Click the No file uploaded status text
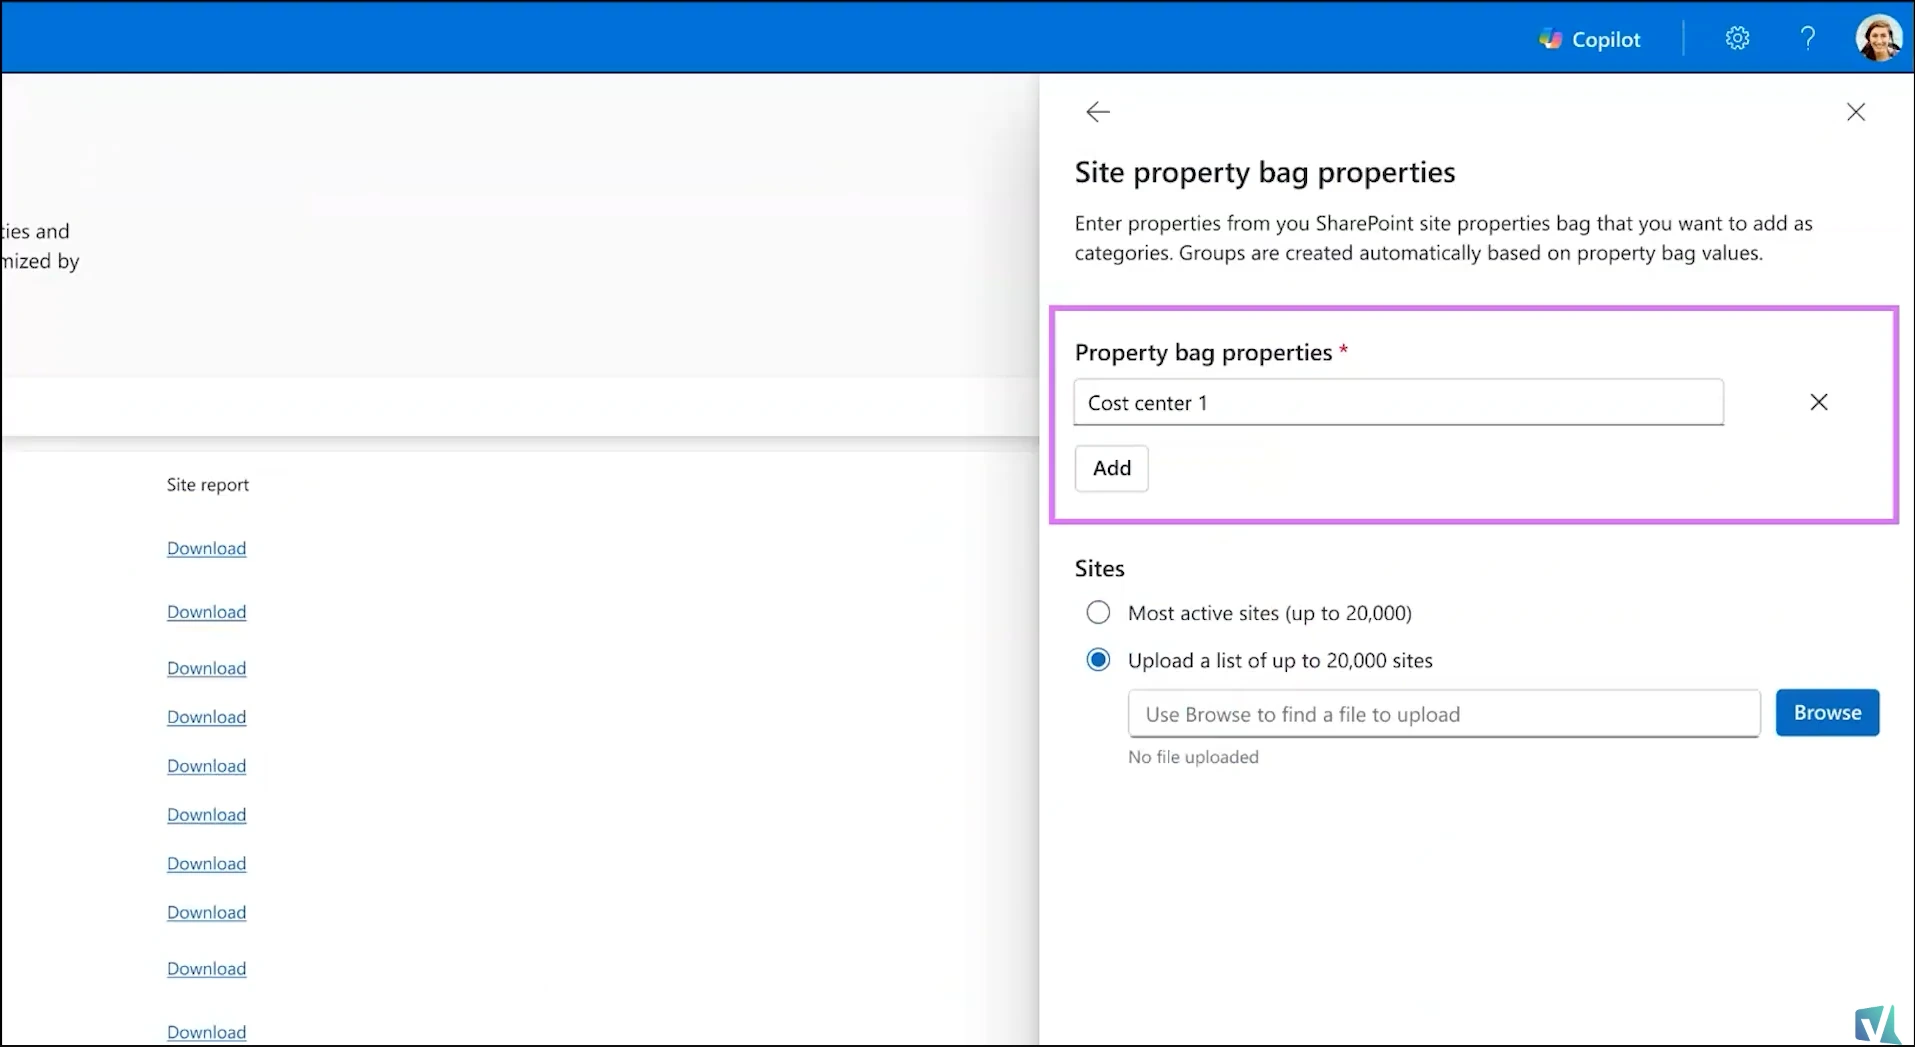The image size is (1915, 1047). [1193, 757]
